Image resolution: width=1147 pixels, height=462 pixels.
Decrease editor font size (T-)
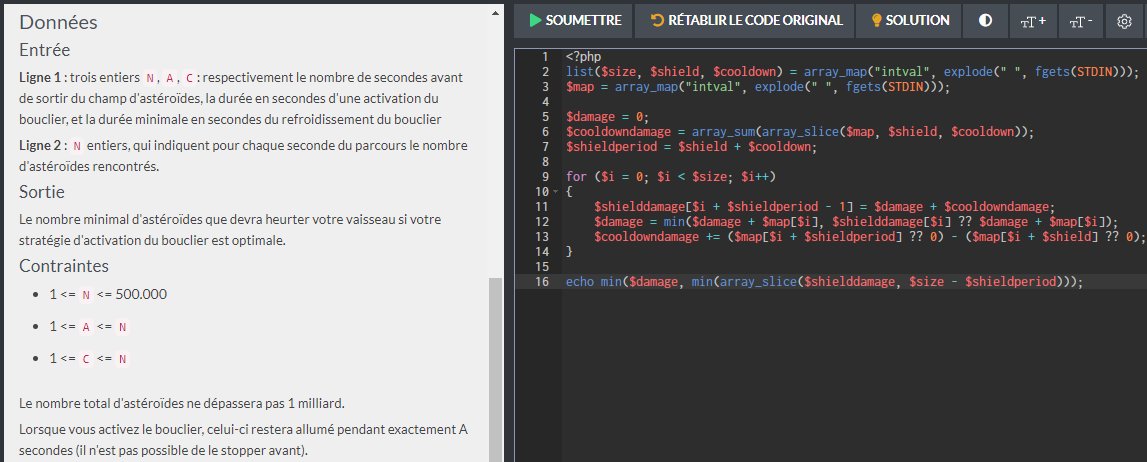(x=1081, y=20)
